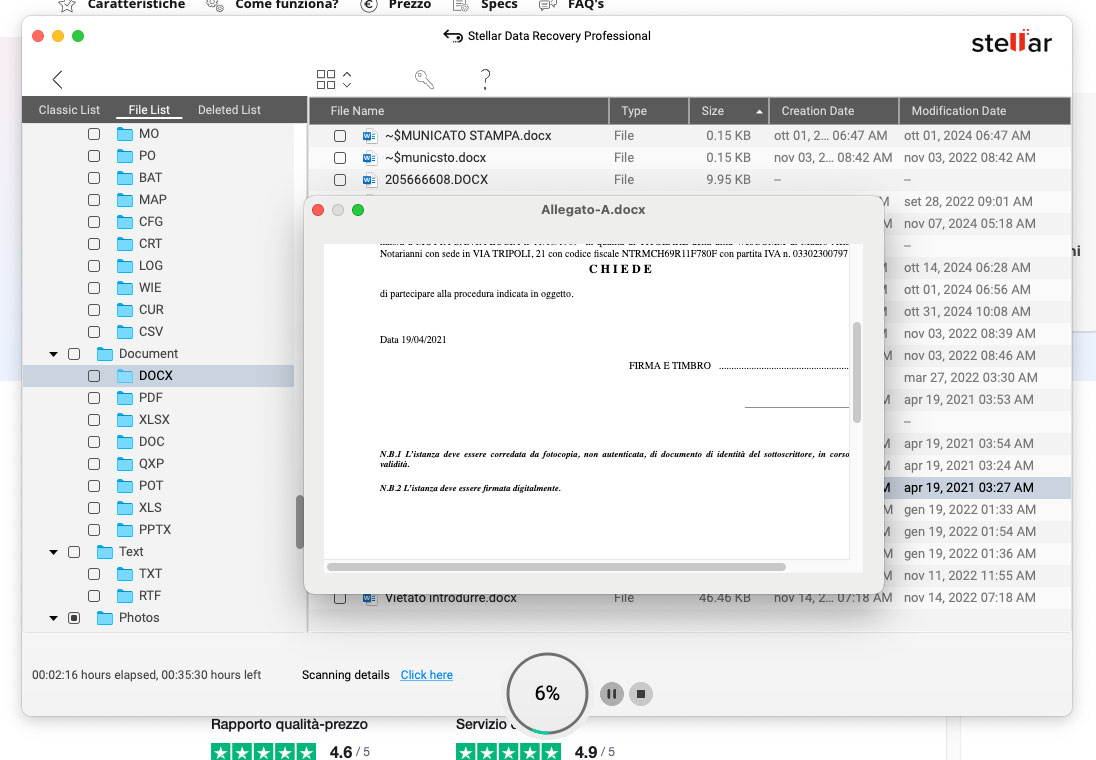
Task: Check the box for 205666608.DOCX
Action: [340, 180]
